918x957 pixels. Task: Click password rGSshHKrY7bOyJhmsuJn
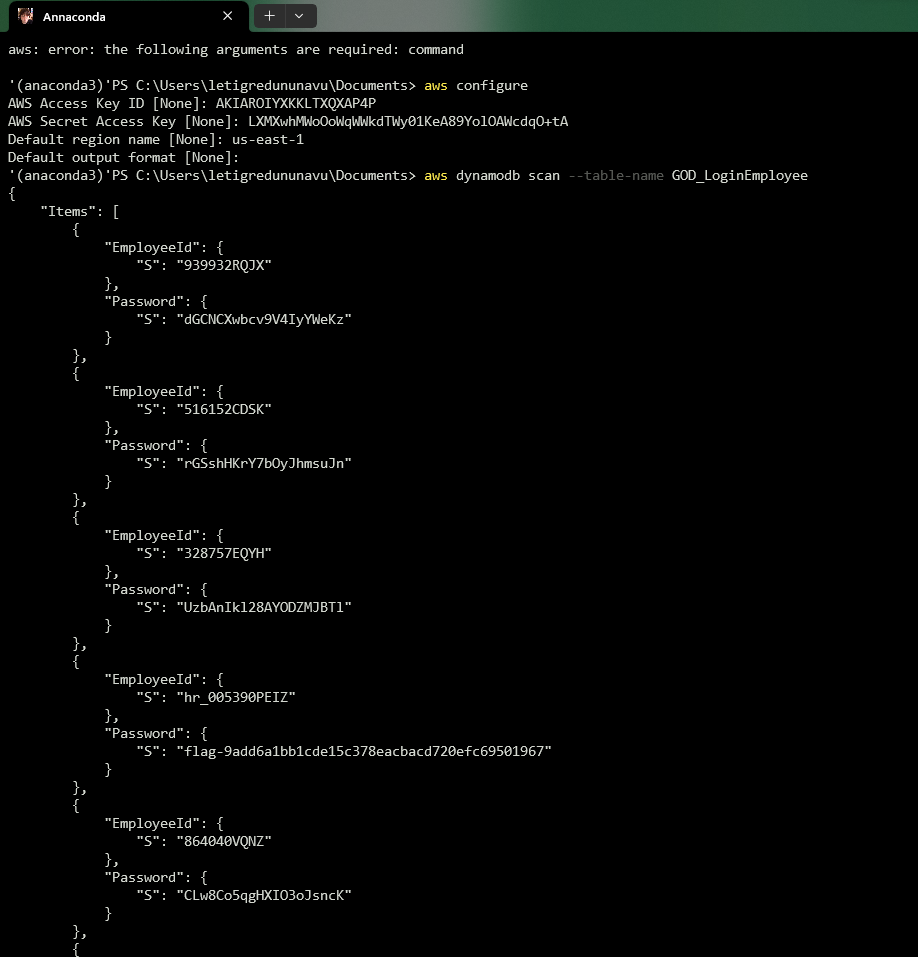264,463
